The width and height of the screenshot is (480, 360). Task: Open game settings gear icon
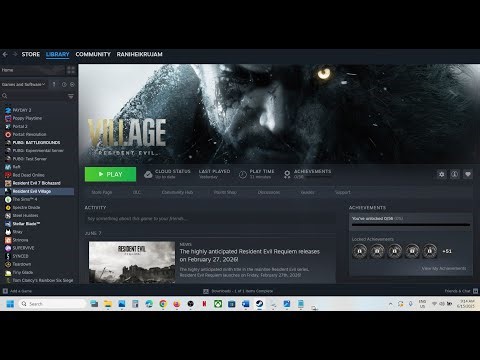coord(442,174)
